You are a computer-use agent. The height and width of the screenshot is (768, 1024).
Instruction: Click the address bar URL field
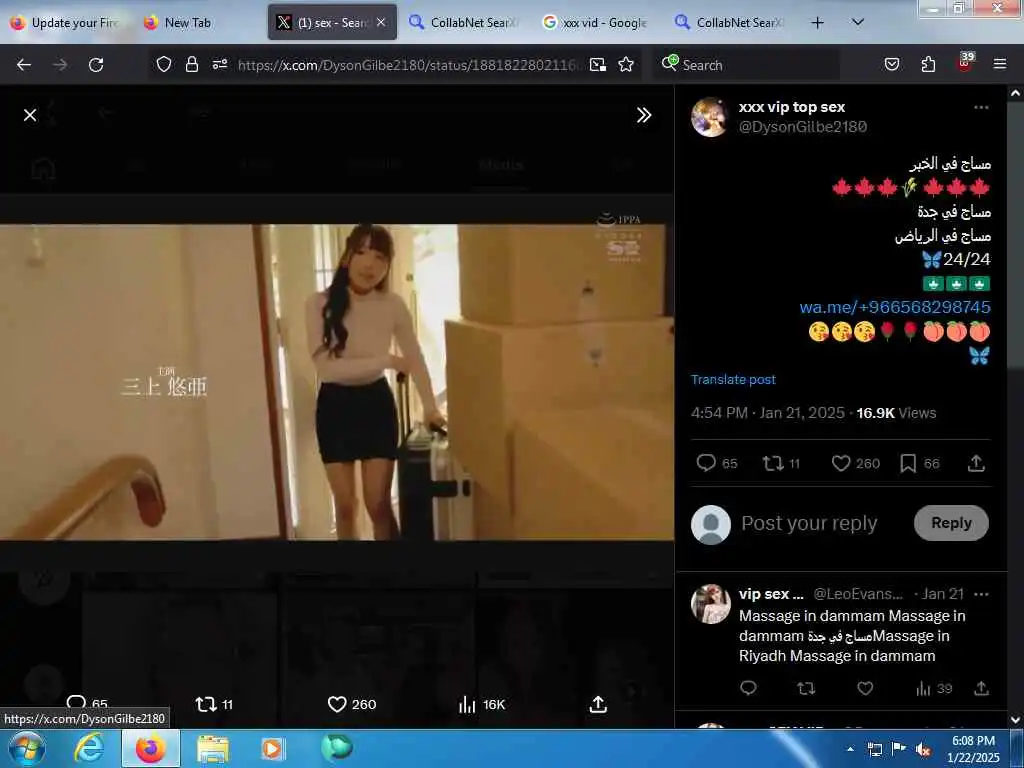tap(408, 65)
